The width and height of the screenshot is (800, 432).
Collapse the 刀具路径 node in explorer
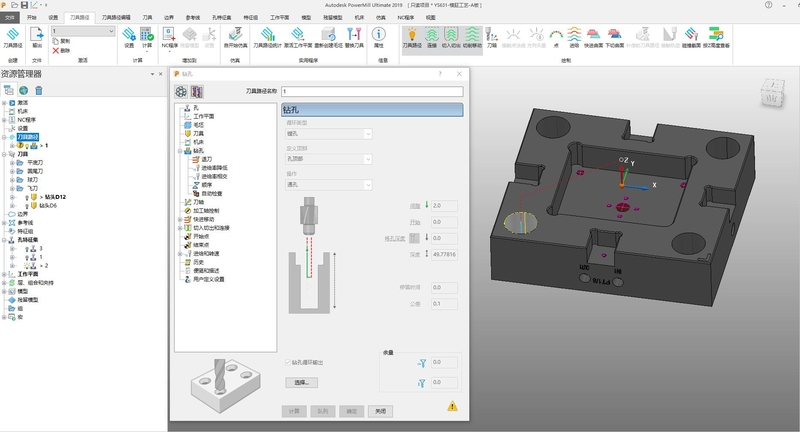(x=5, y=137)
